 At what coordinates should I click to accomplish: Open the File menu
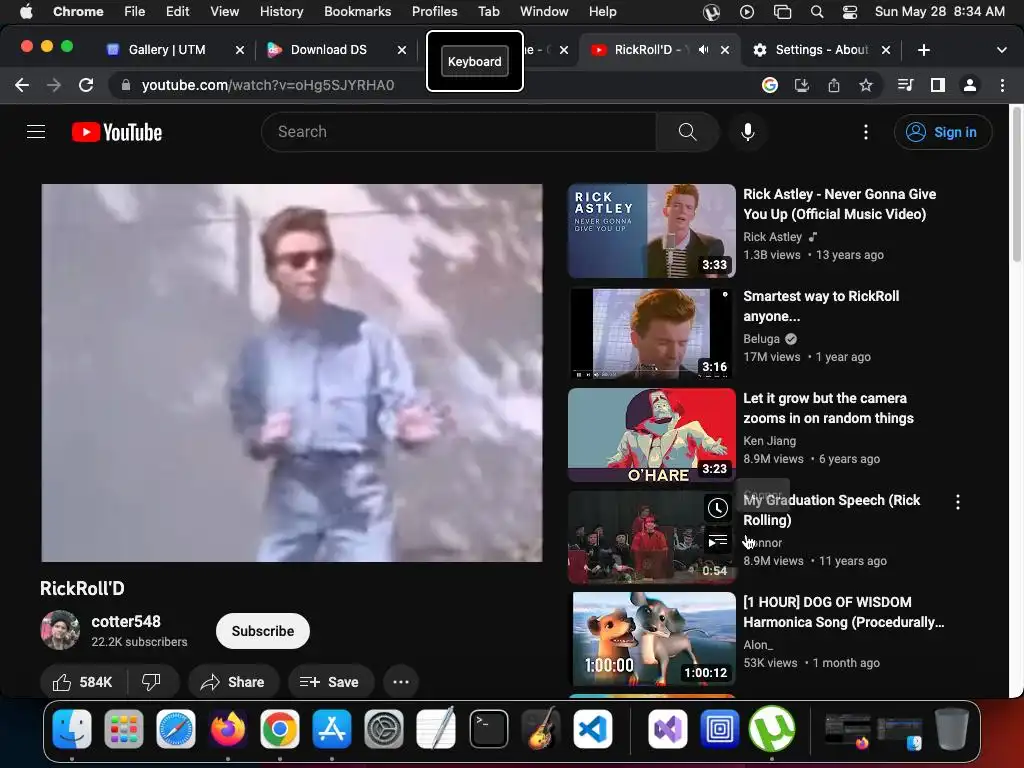[135, 11]
